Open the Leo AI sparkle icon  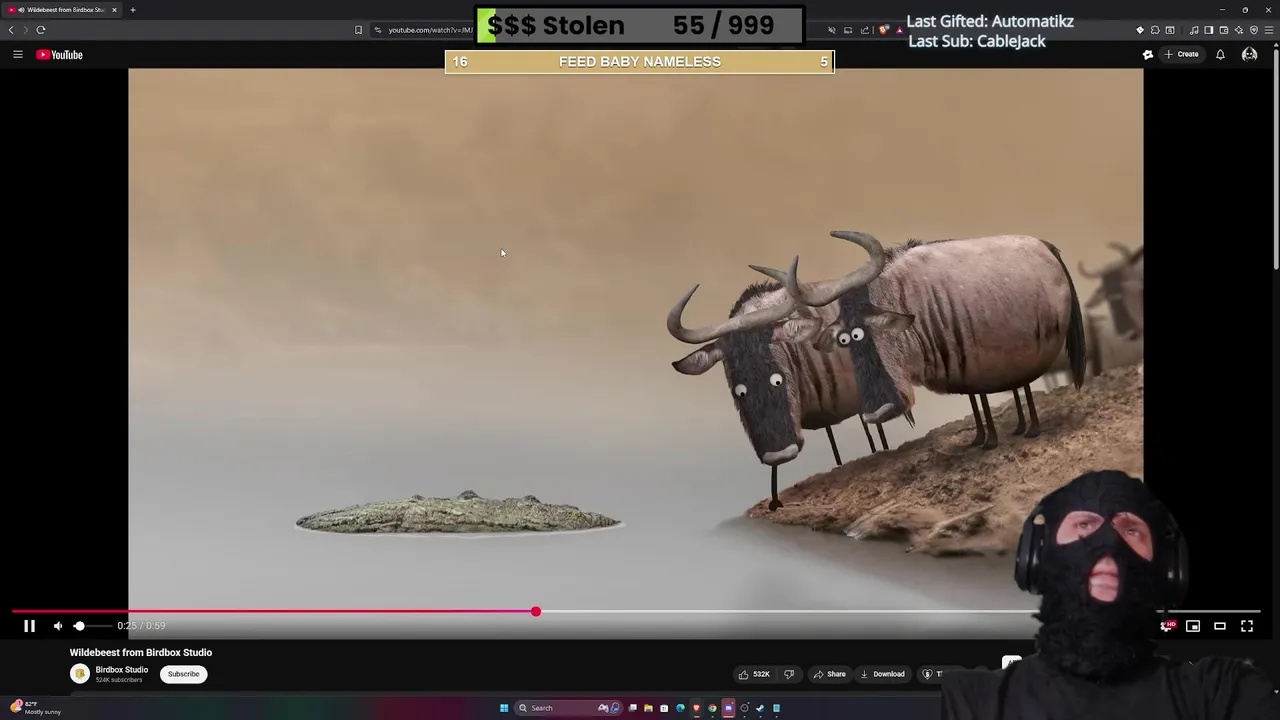pyautogui.click(x=1238, y=30)
